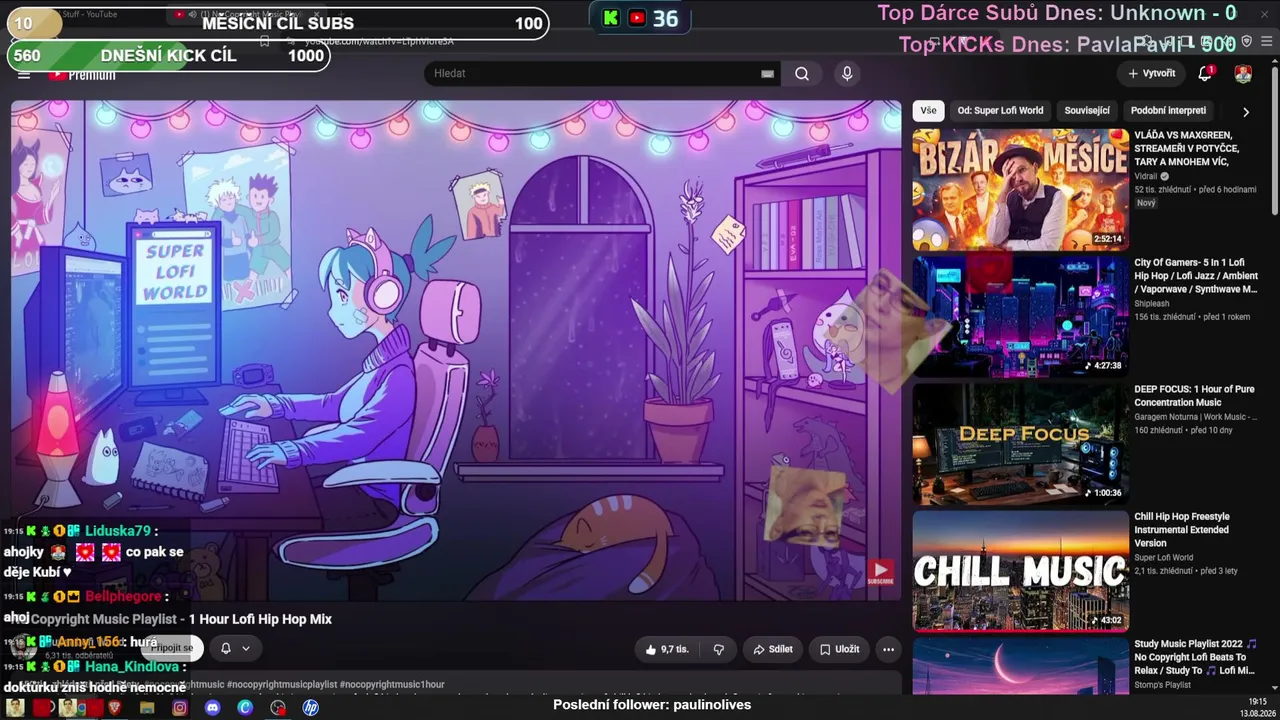
Task: Open the browser hamburger menu
Action: tap(1269, 41)
